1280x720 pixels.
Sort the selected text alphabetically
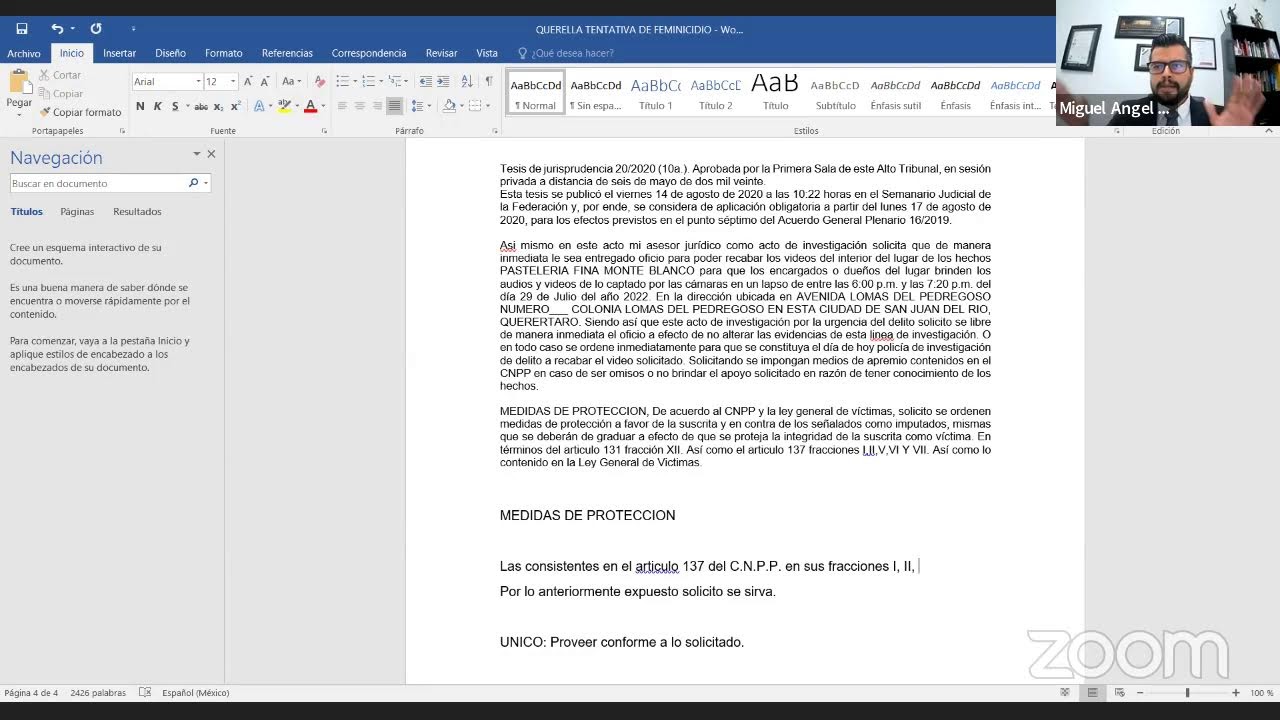pos(467,81)
